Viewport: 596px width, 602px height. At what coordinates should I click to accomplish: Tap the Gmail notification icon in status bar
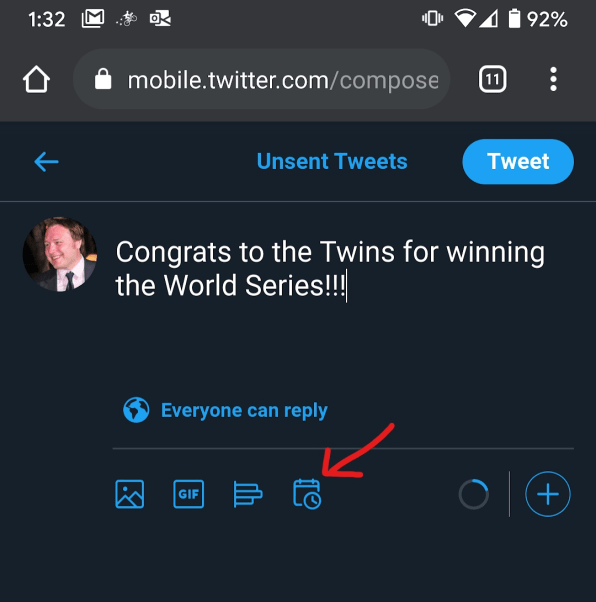pyautogui.click(x=93, y=18)
